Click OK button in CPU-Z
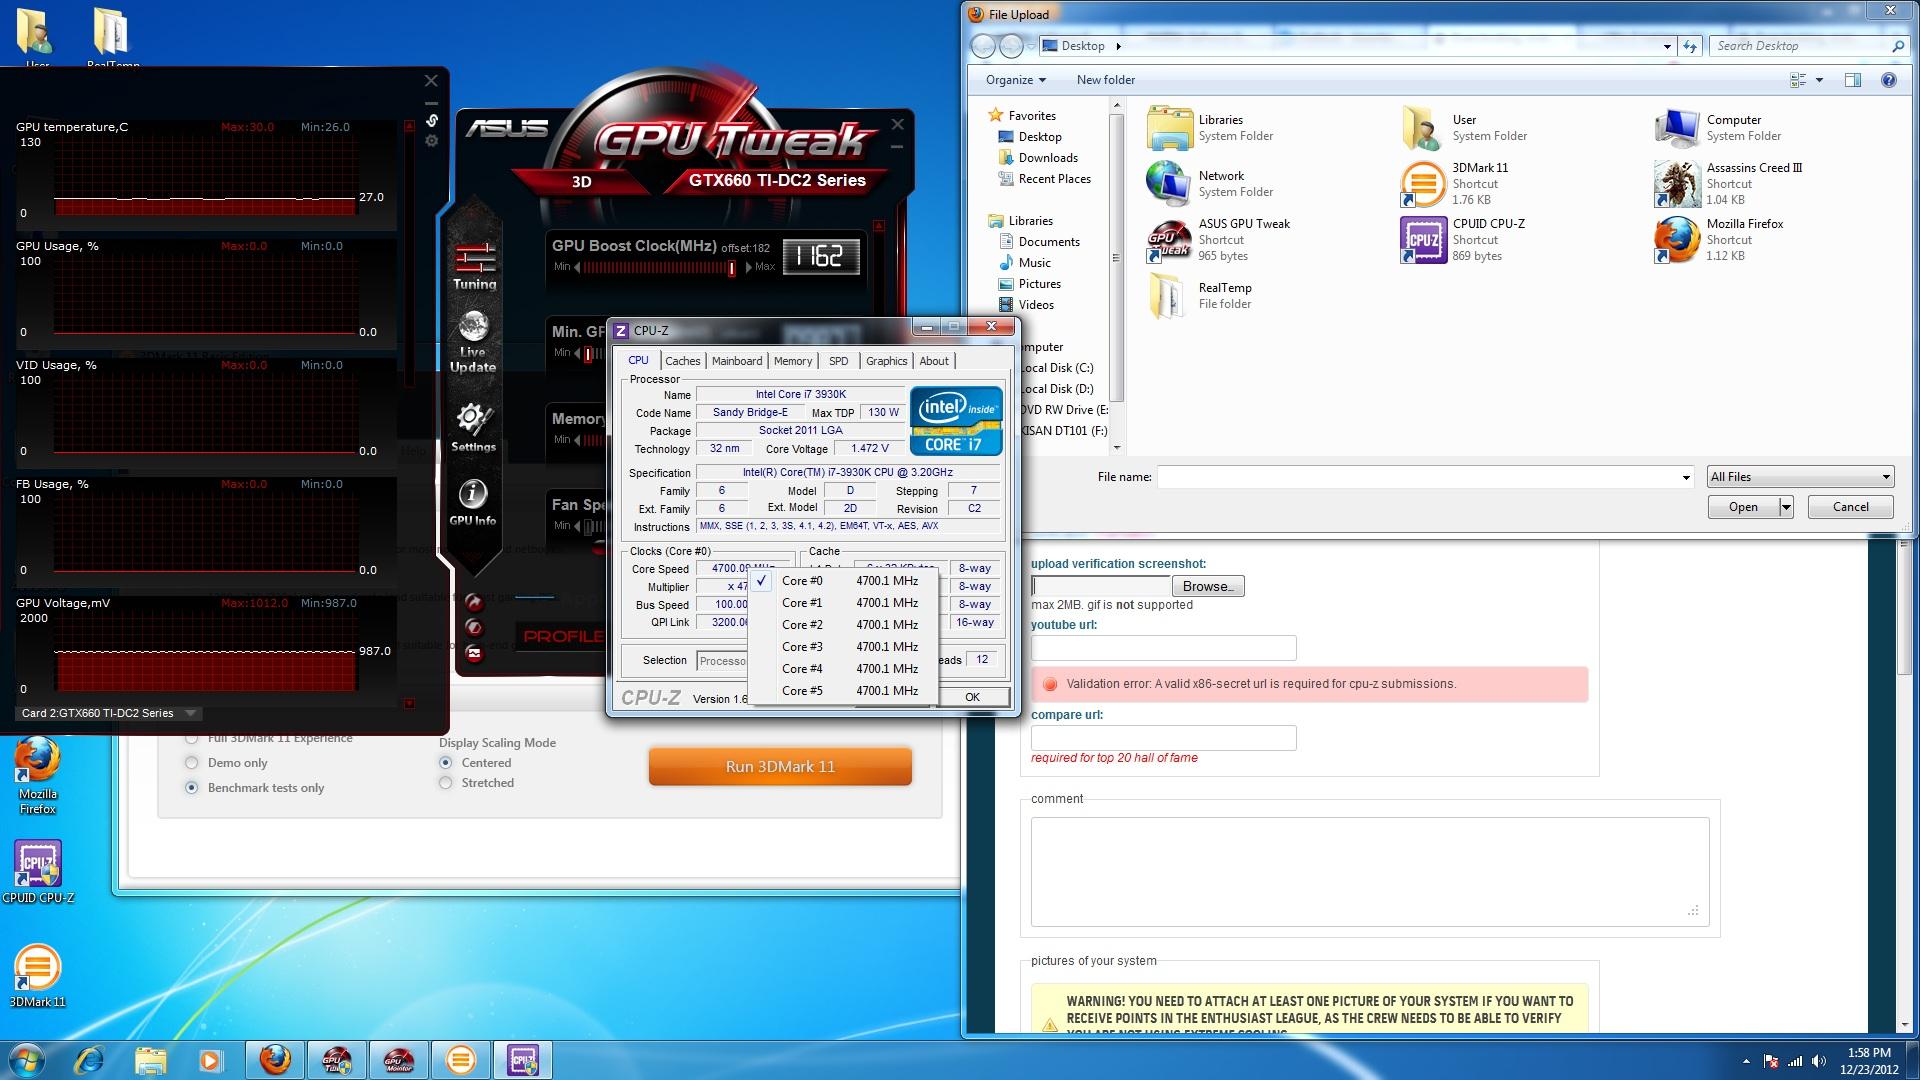The image size is (1920, 1080). (x=972, y=697)
